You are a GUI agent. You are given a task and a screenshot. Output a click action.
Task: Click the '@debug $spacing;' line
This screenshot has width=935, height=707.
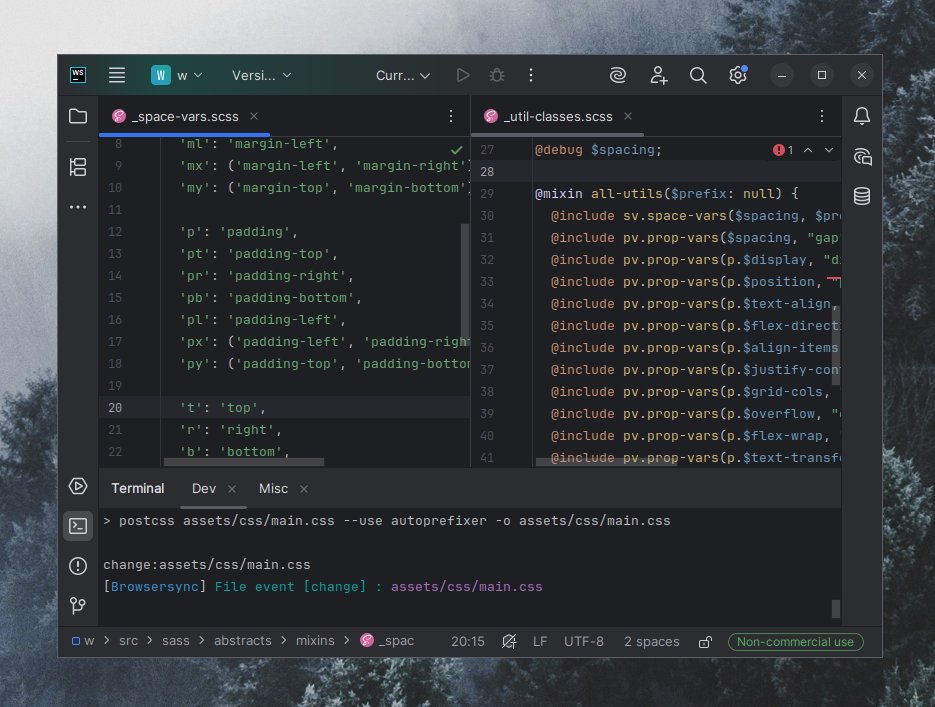[x=598, y=150]
